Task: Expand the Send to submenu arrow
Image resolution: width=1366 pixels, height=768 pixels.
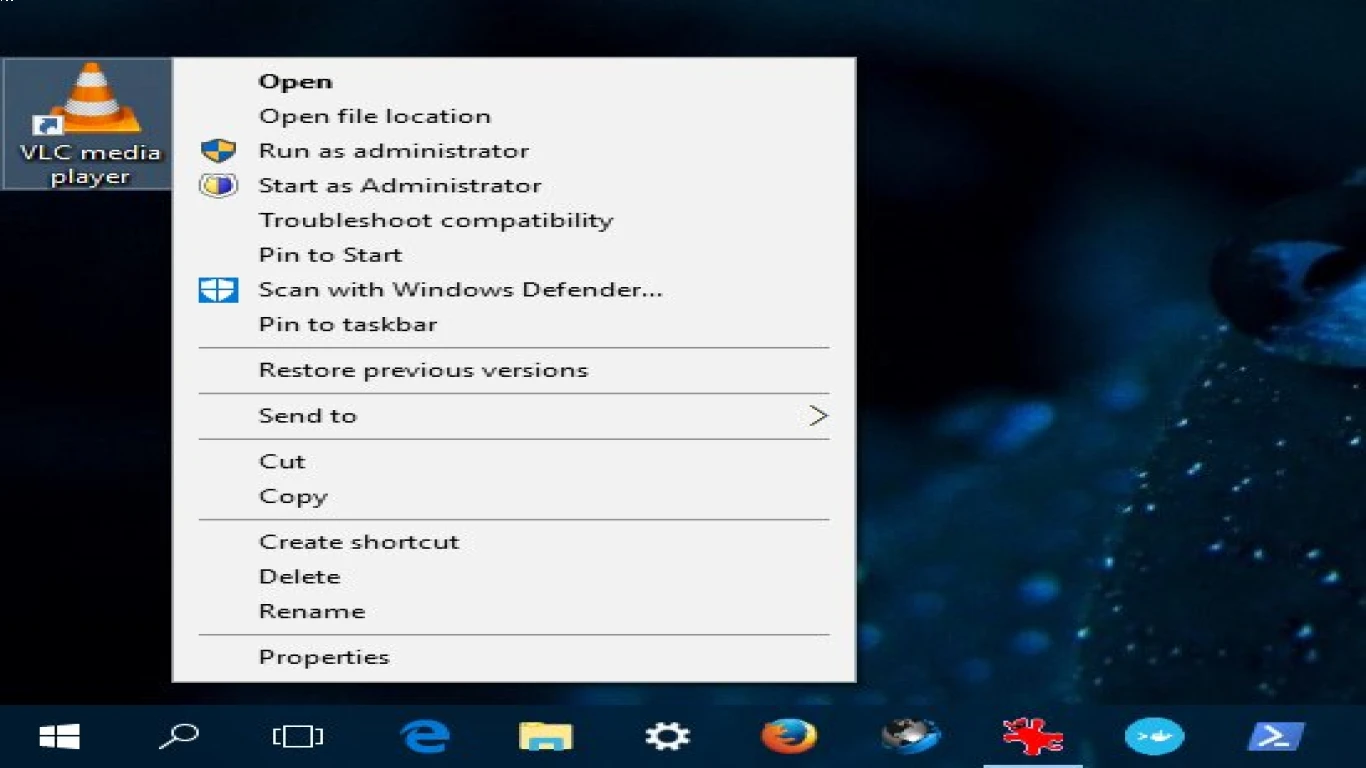Action: coord(818,416)
